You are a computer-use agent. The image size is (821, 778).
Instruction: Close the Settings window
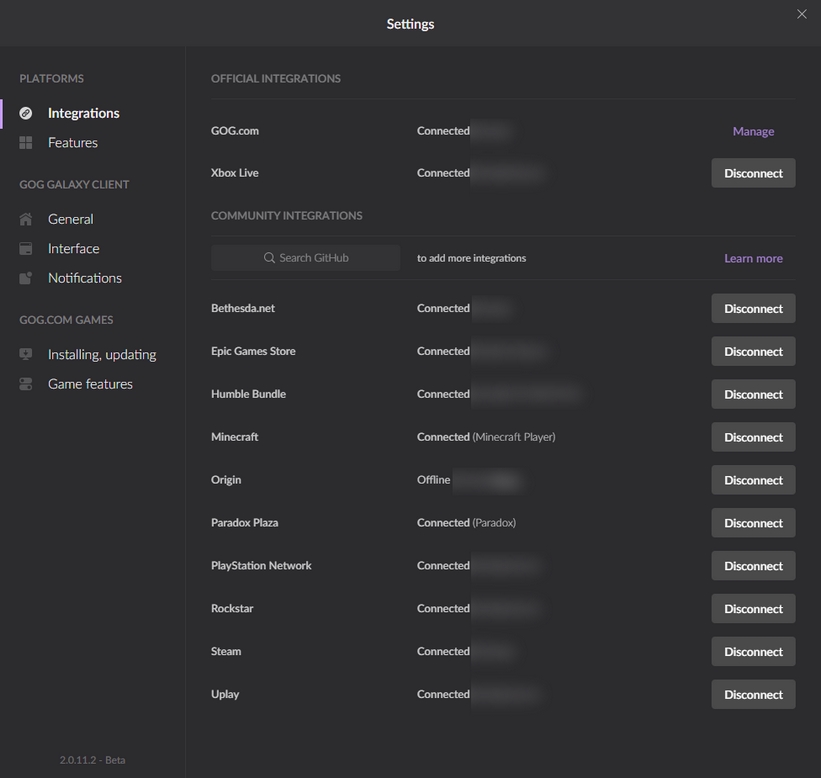[801, 14]
